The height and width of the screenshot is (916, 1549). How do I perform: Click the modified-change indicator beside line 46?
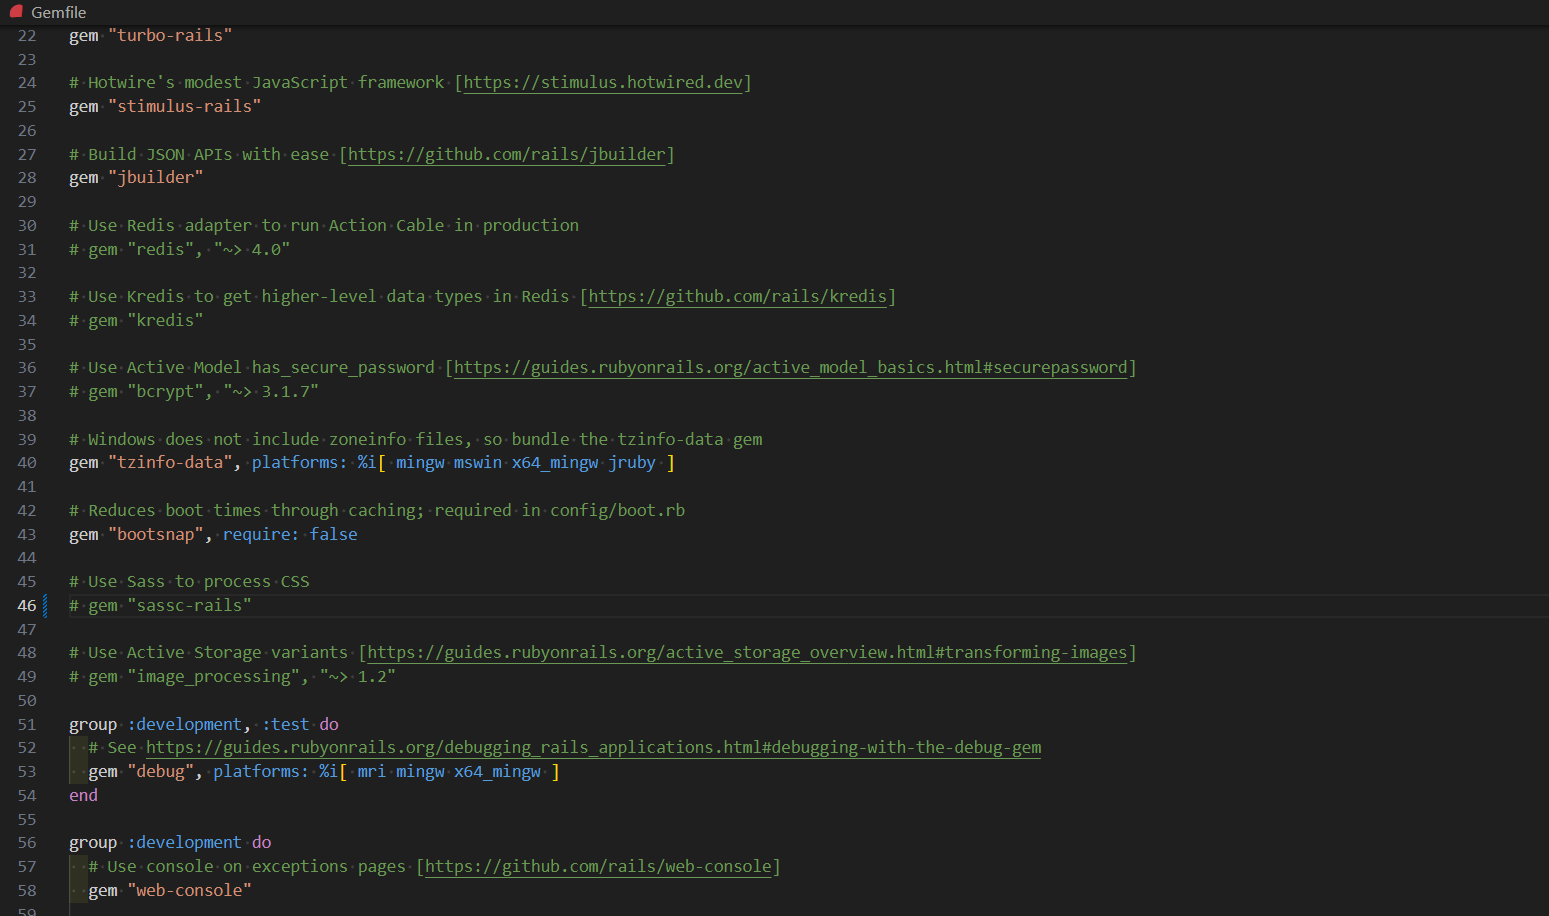pyautogui.click(x=47, y=605)
